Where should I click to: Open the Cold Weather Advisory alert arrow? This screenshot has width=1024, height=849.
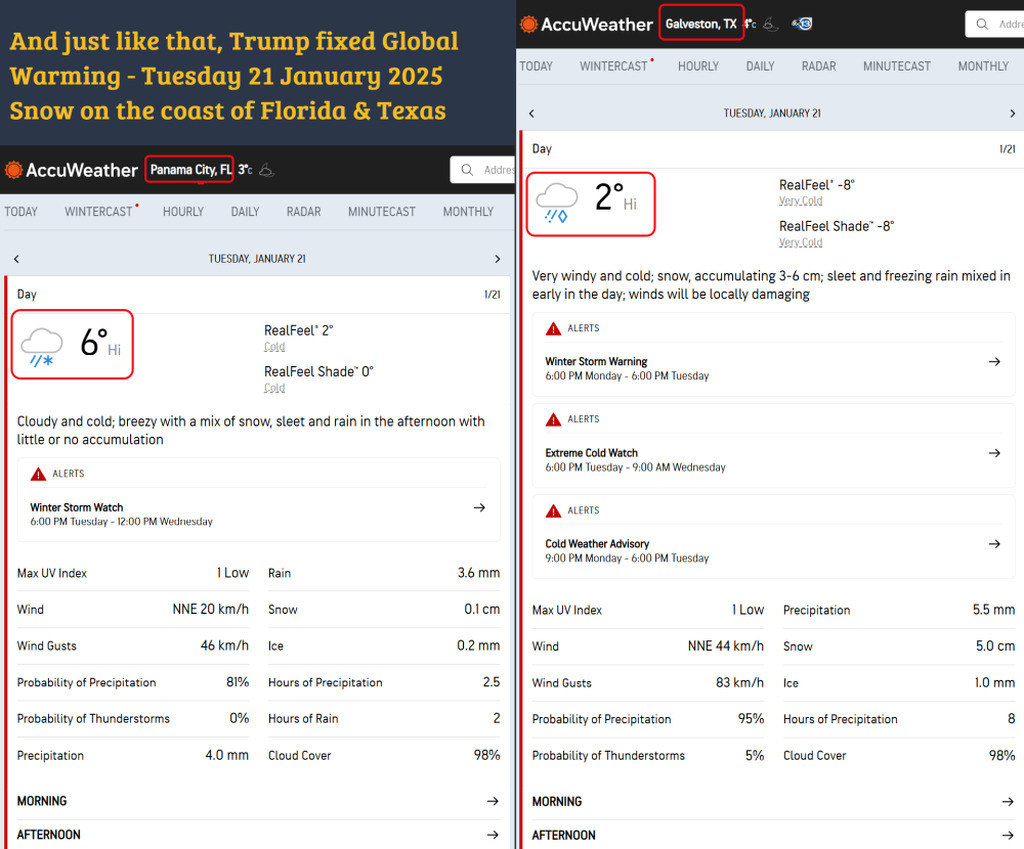tap(994, 544)
